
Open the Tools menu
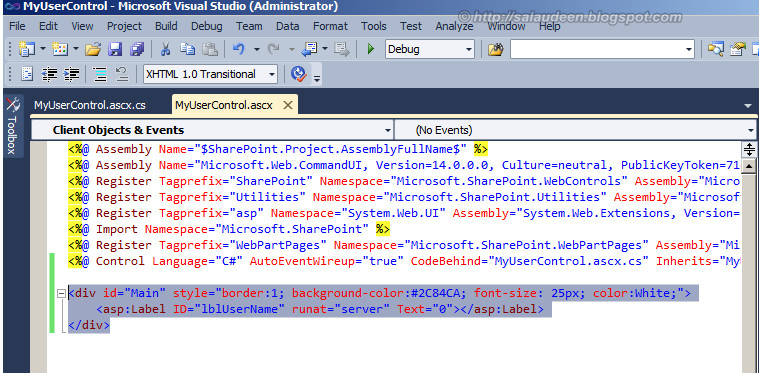tap(374, 26)
